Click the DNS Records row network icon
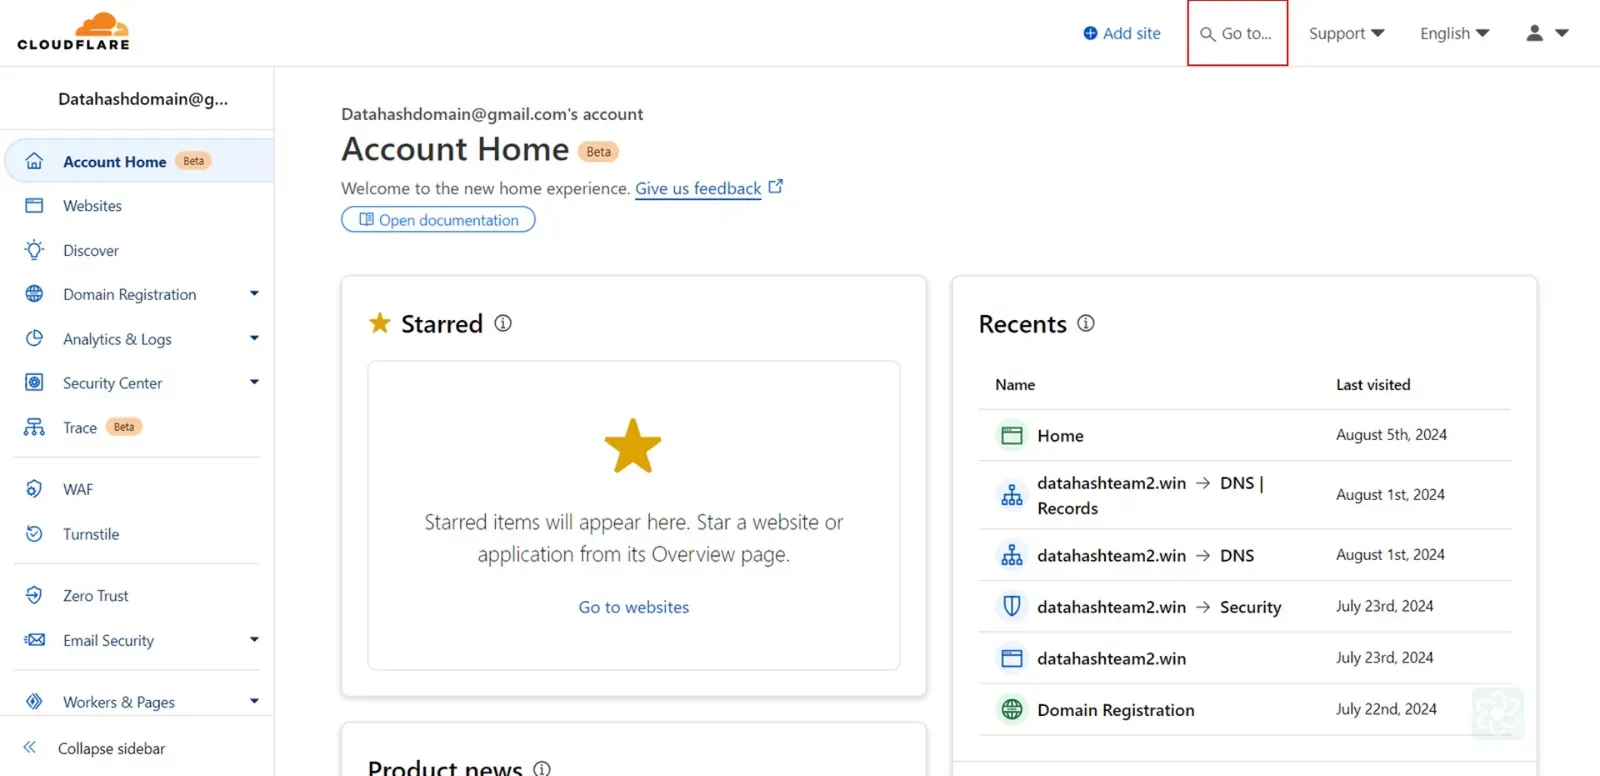 point(1012,495)
